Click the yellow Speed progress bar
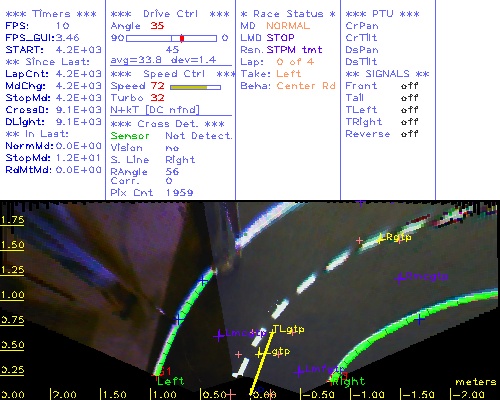Viewport: 500px width, 400px height. tap(195, 87)
